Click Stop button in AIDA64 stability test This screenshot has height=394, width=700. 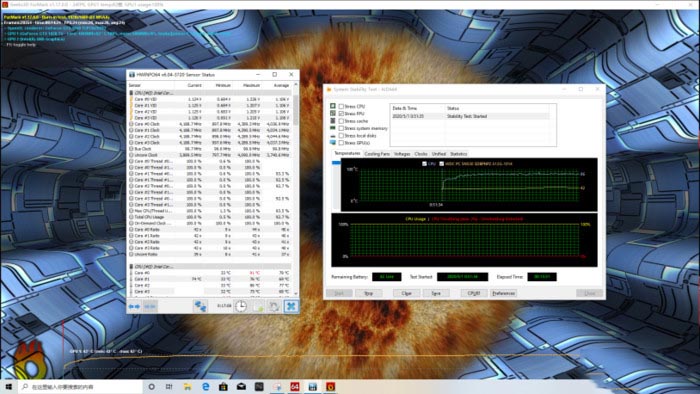[x=368, y=294]
